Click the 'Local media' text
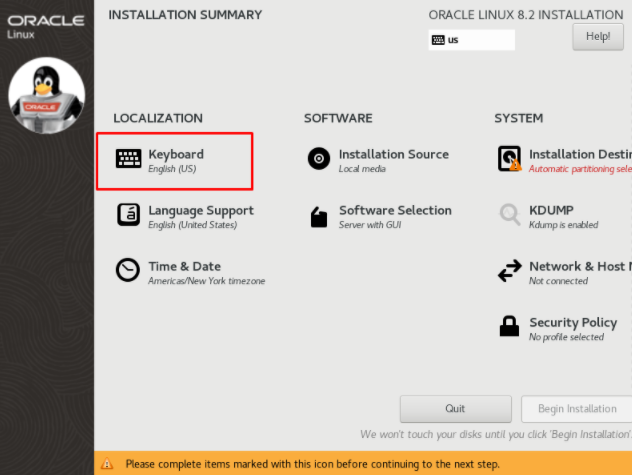The height and width of the screenshot is (475, 632). click(x=362, y=169)
